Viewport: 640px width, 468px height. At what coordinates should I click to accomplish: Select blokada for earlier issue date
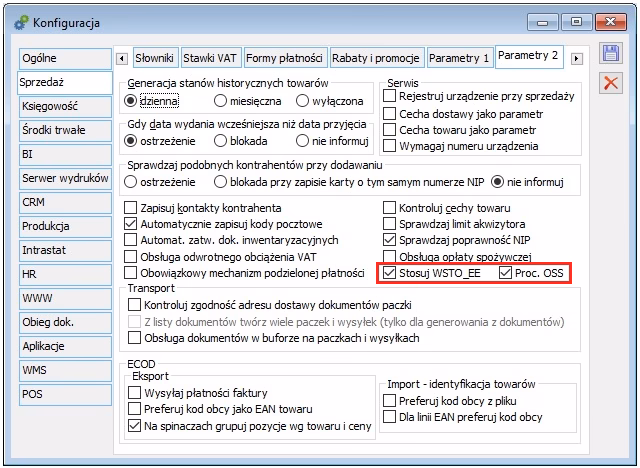tap(220, 141)
